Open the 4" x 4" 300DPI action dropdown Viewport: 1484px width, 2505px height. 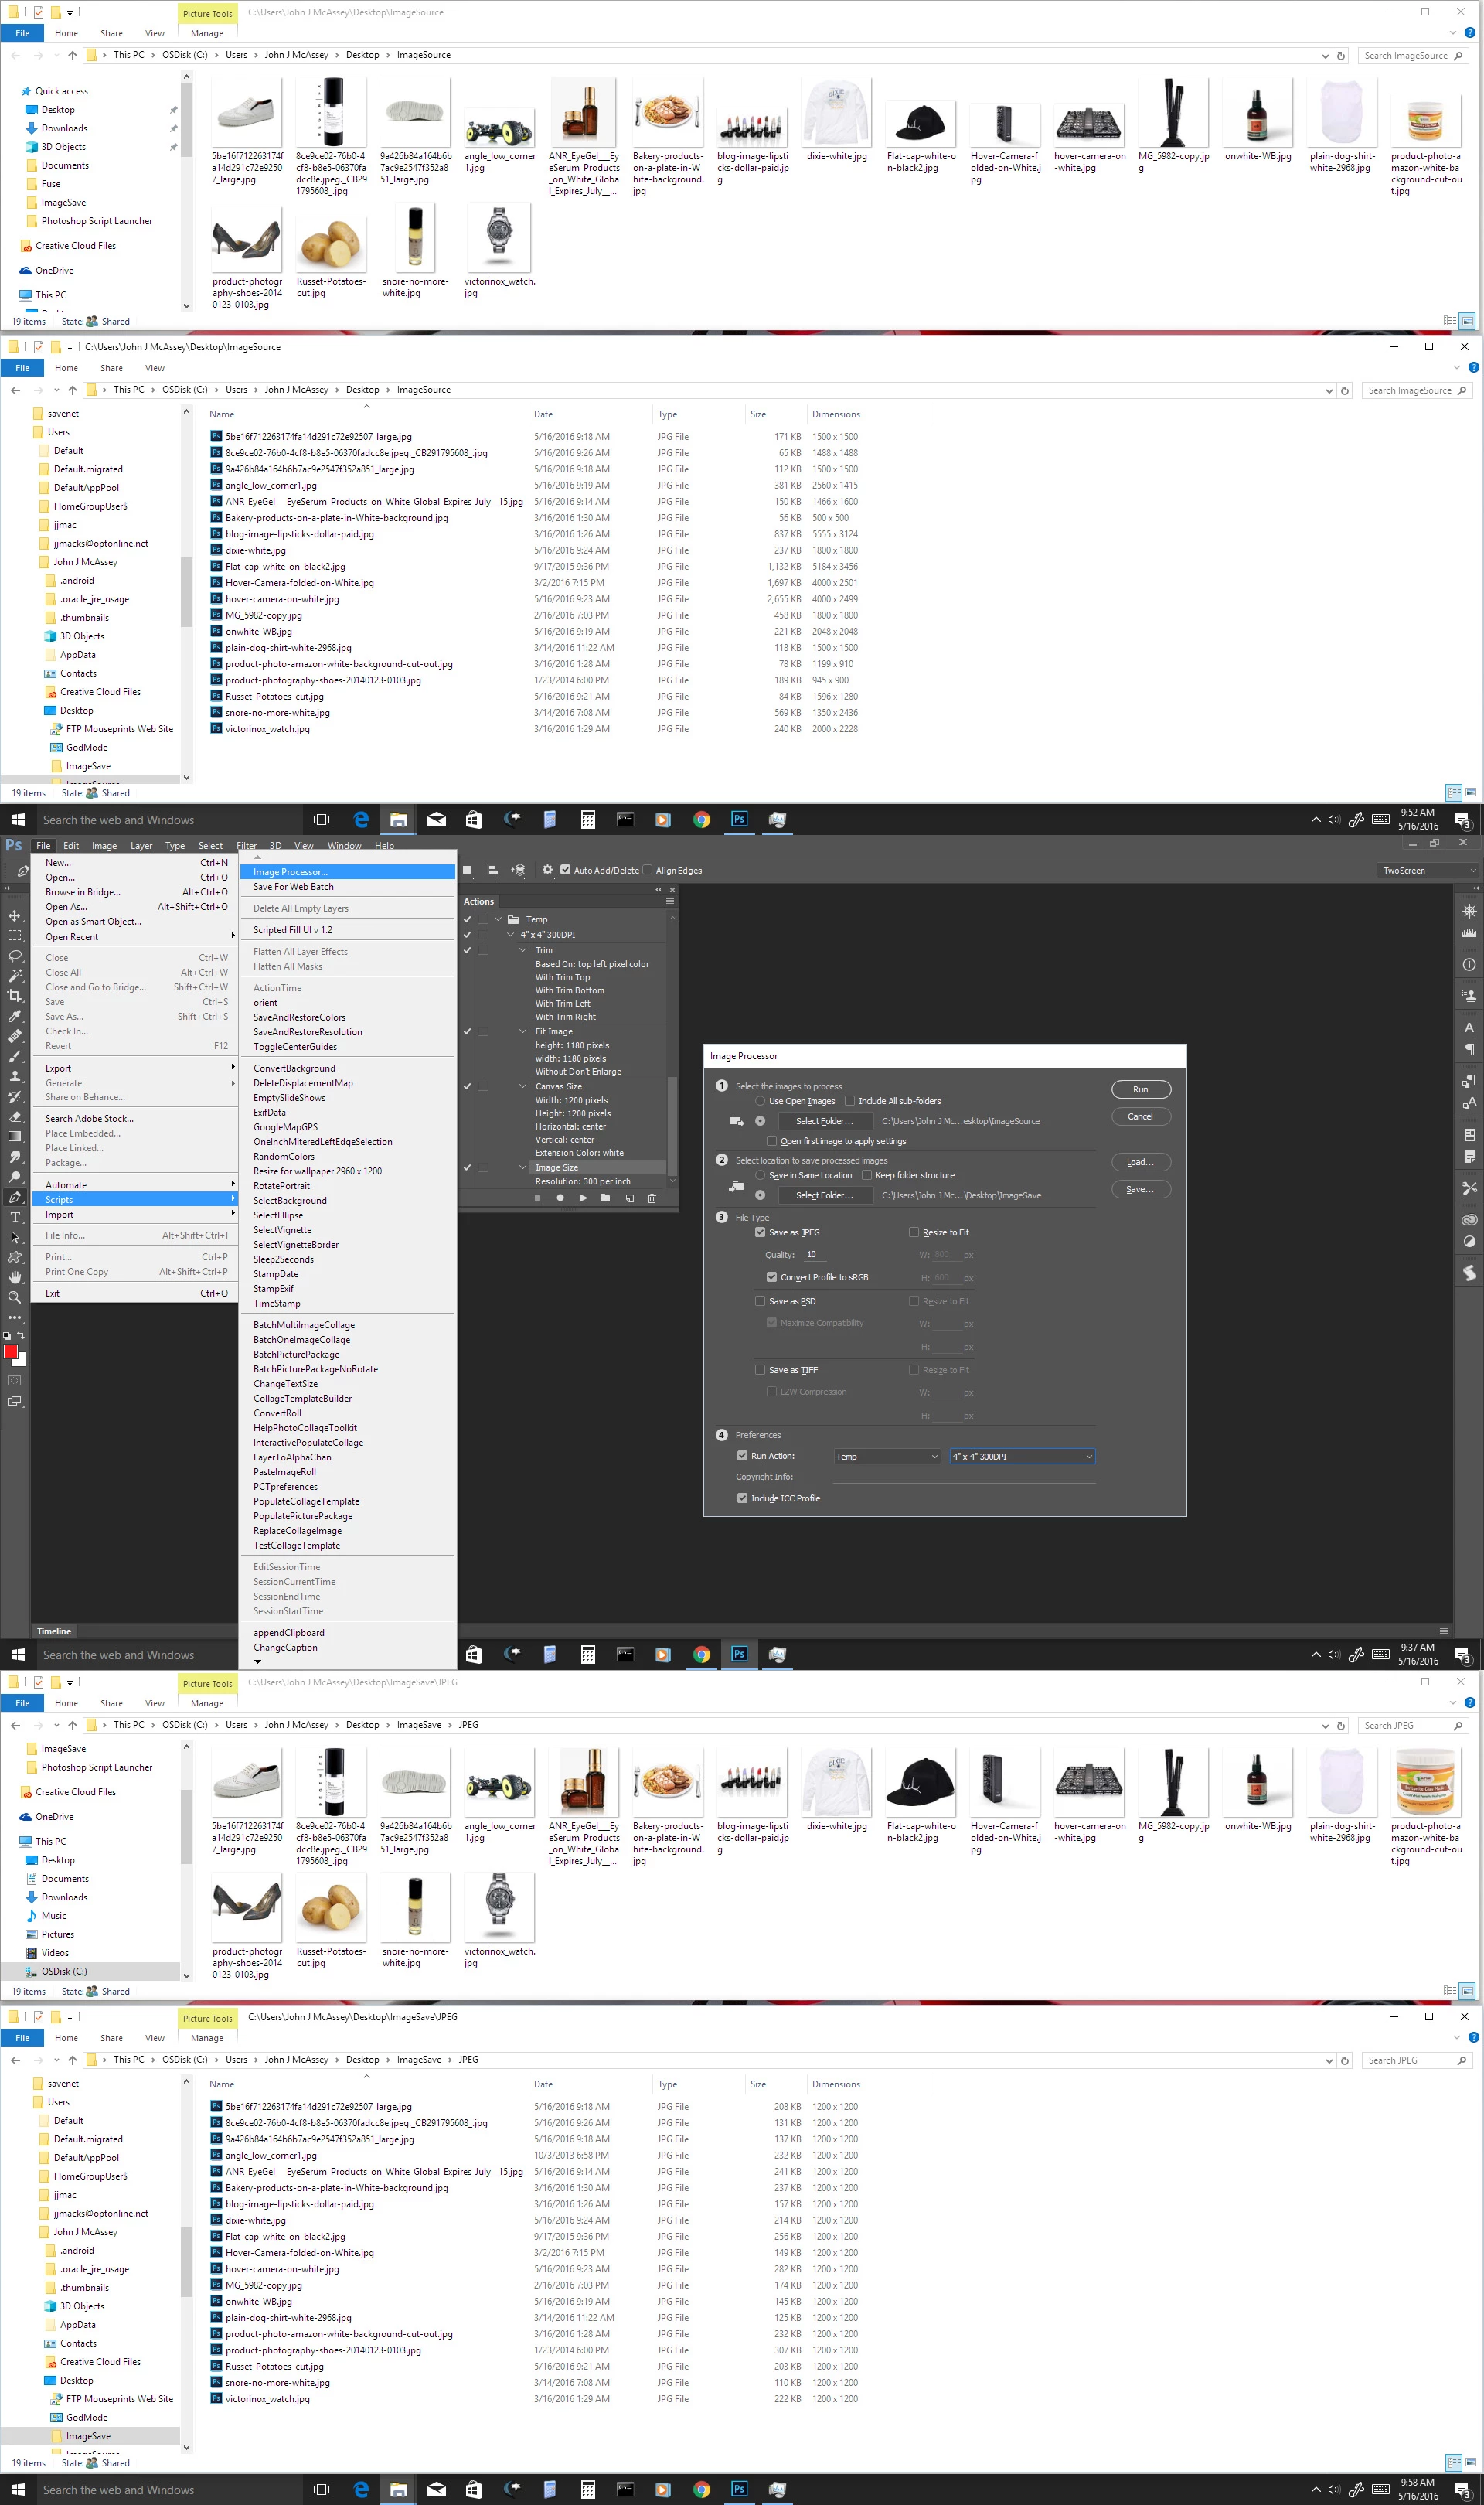[1022, 1456]
